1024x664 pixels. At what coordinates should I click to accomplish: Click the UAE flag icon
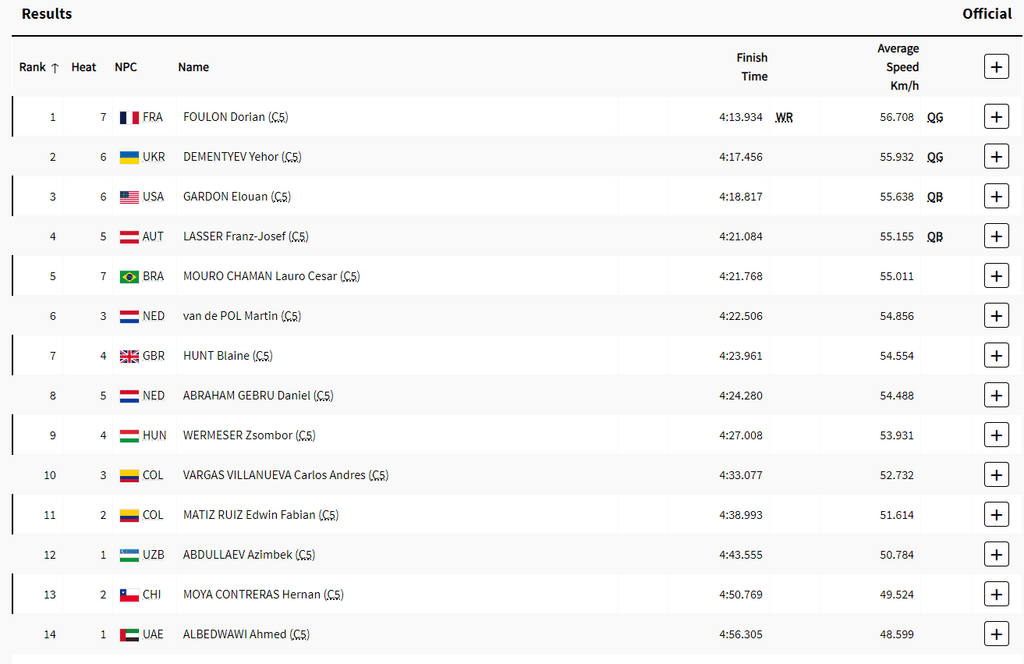click(129, 634)
